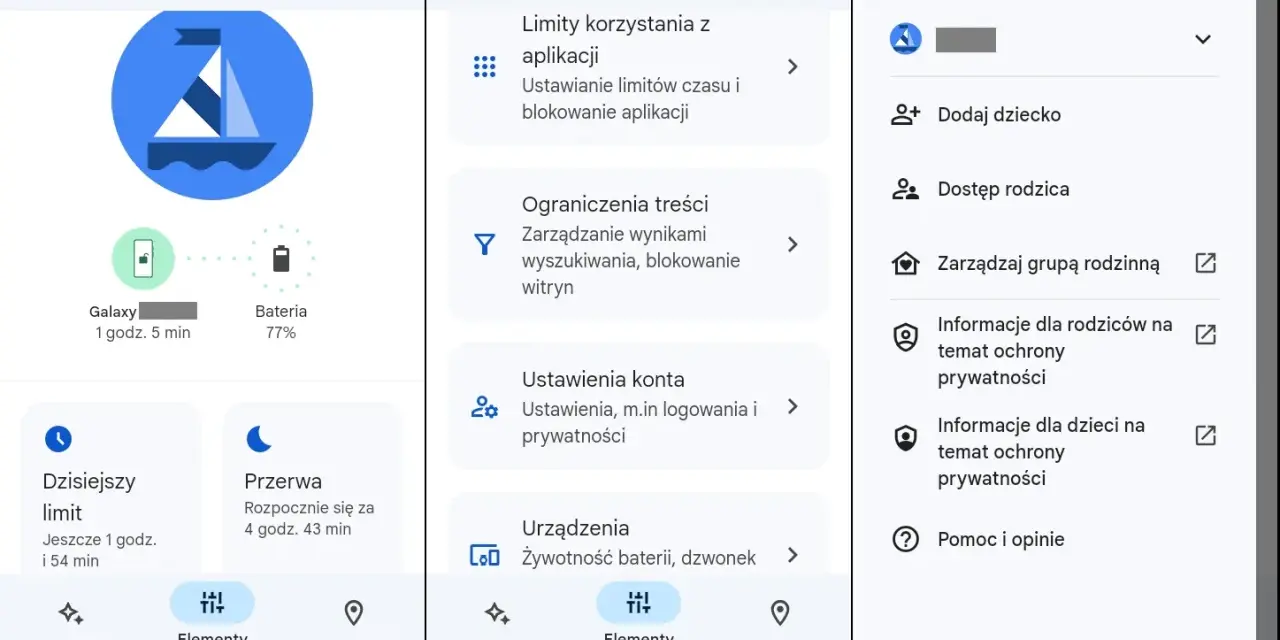Click the moon icon on Przerwa card
The height and width of the screenshot is (640, 1280).
pyautogui.click(x=259, y=438)
